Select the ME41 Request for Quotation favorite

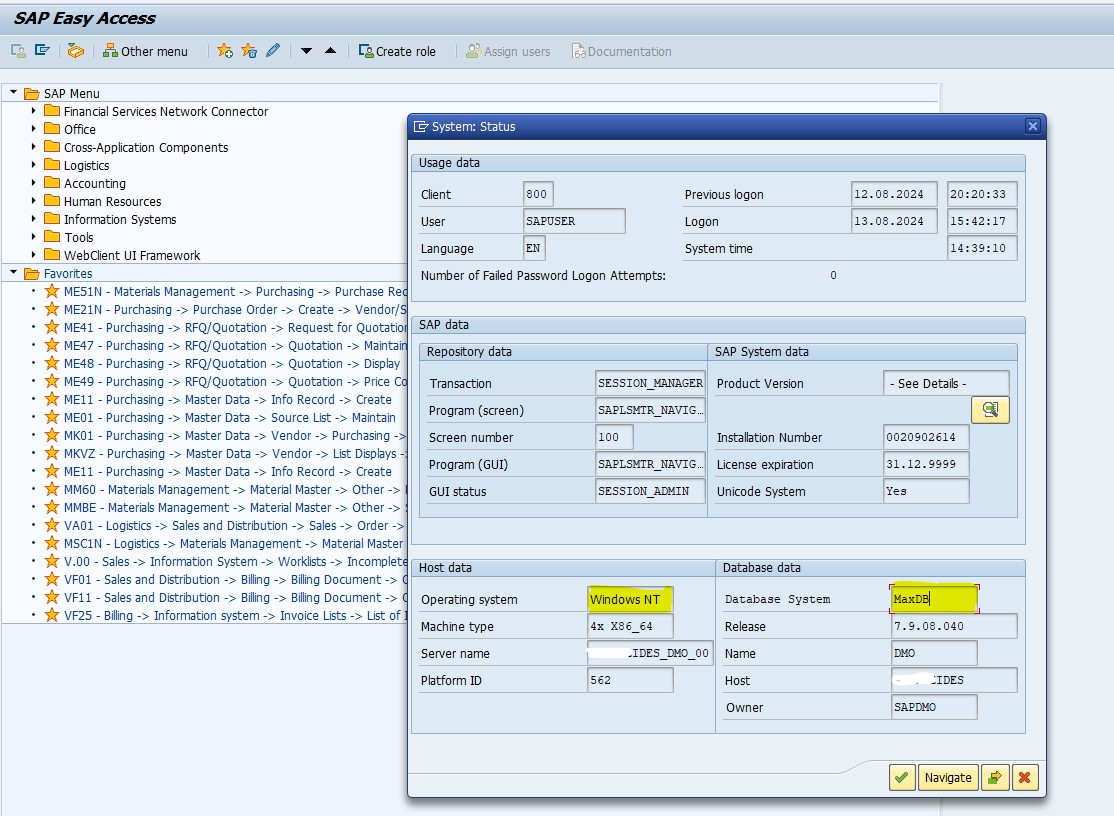235,327
